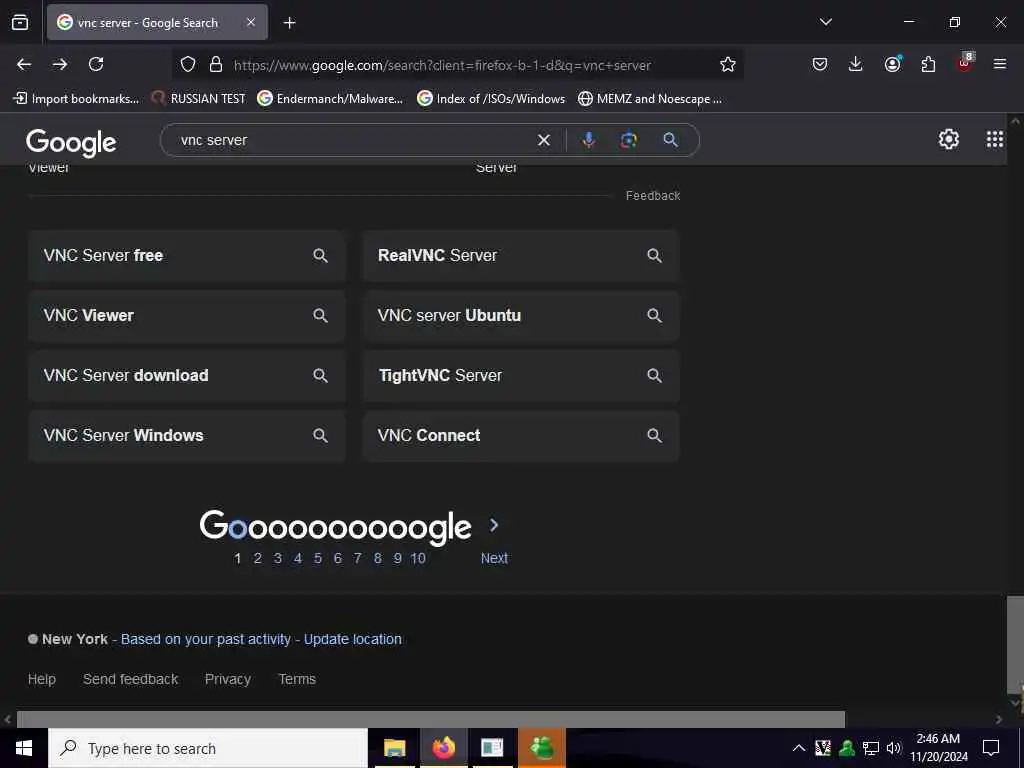Go to results page 3
Image resolution: width=1024 pixels, height=768 pixels.
pyautogui.click(x=278, y=558)
